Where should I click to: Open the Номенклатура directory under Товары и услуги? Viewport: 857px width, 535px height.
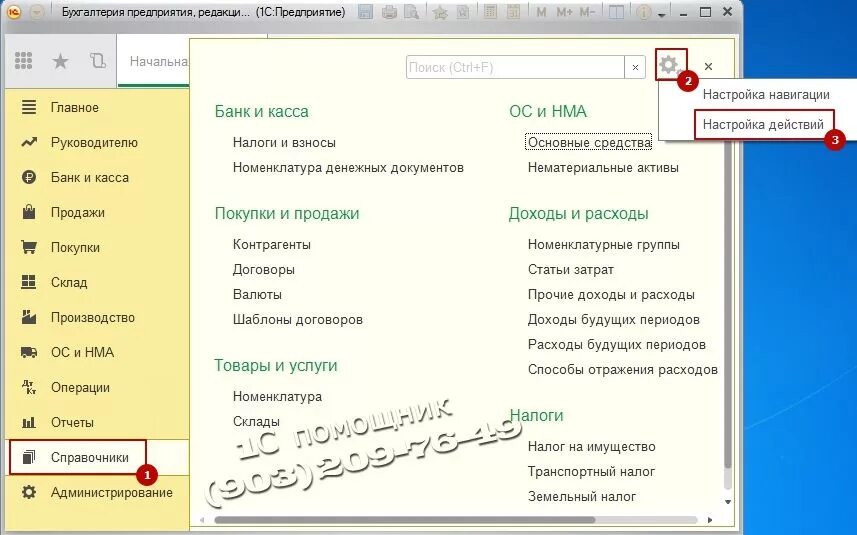pyautogui.click(x=277, y=396)
